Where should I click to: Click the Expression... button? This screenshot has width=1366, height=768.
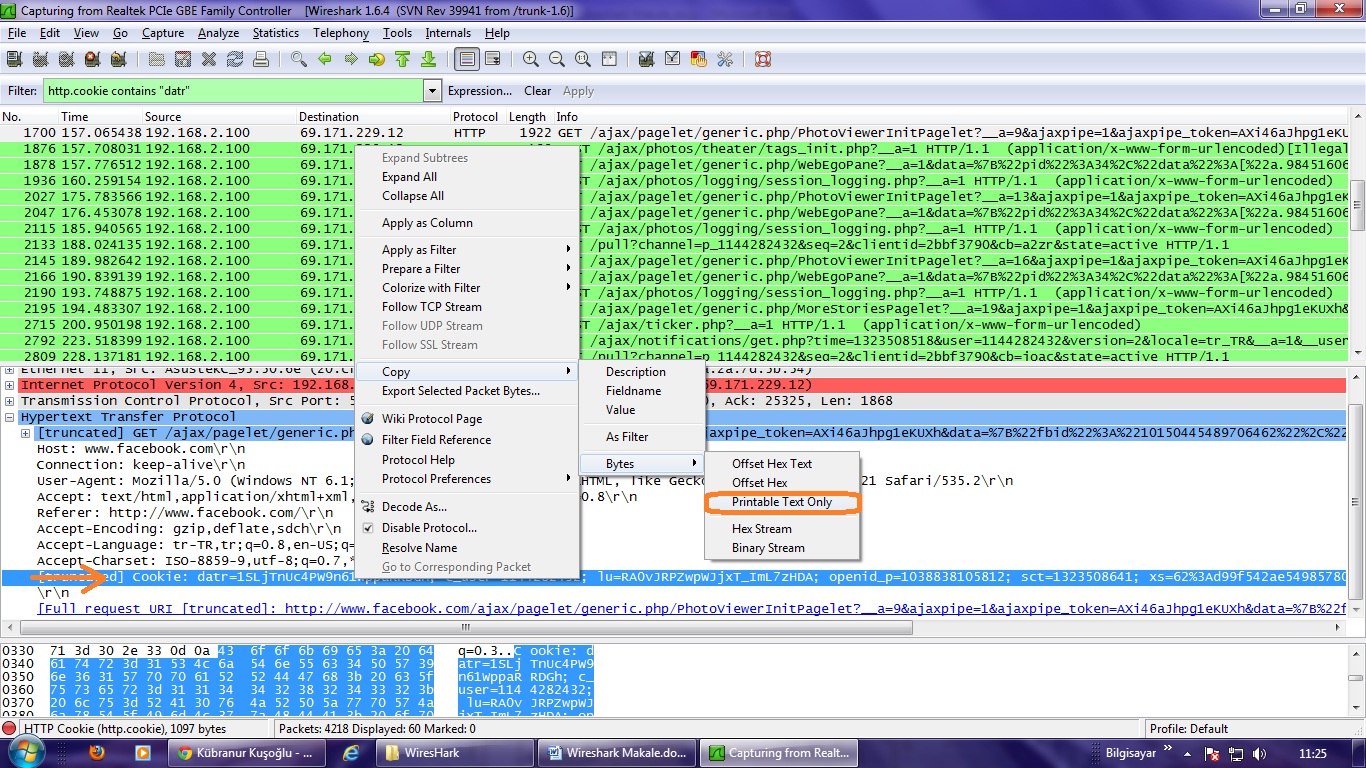point(479,91)
